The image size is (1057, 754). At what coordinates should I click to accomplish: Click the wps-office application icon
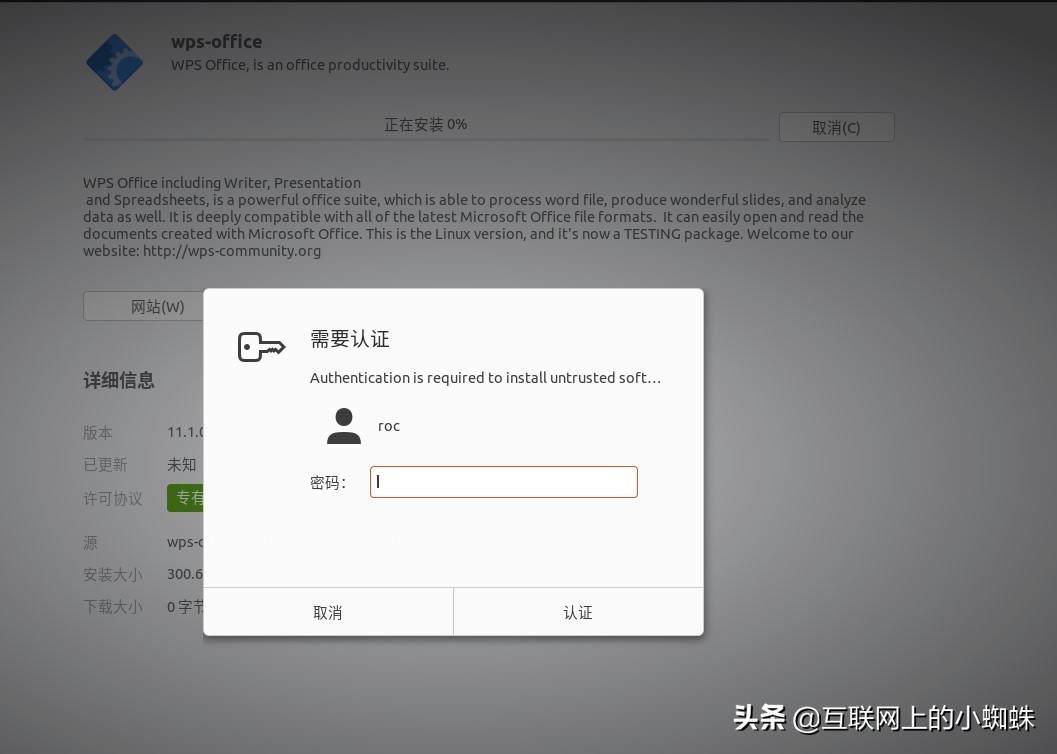click(x=115, y=62)
